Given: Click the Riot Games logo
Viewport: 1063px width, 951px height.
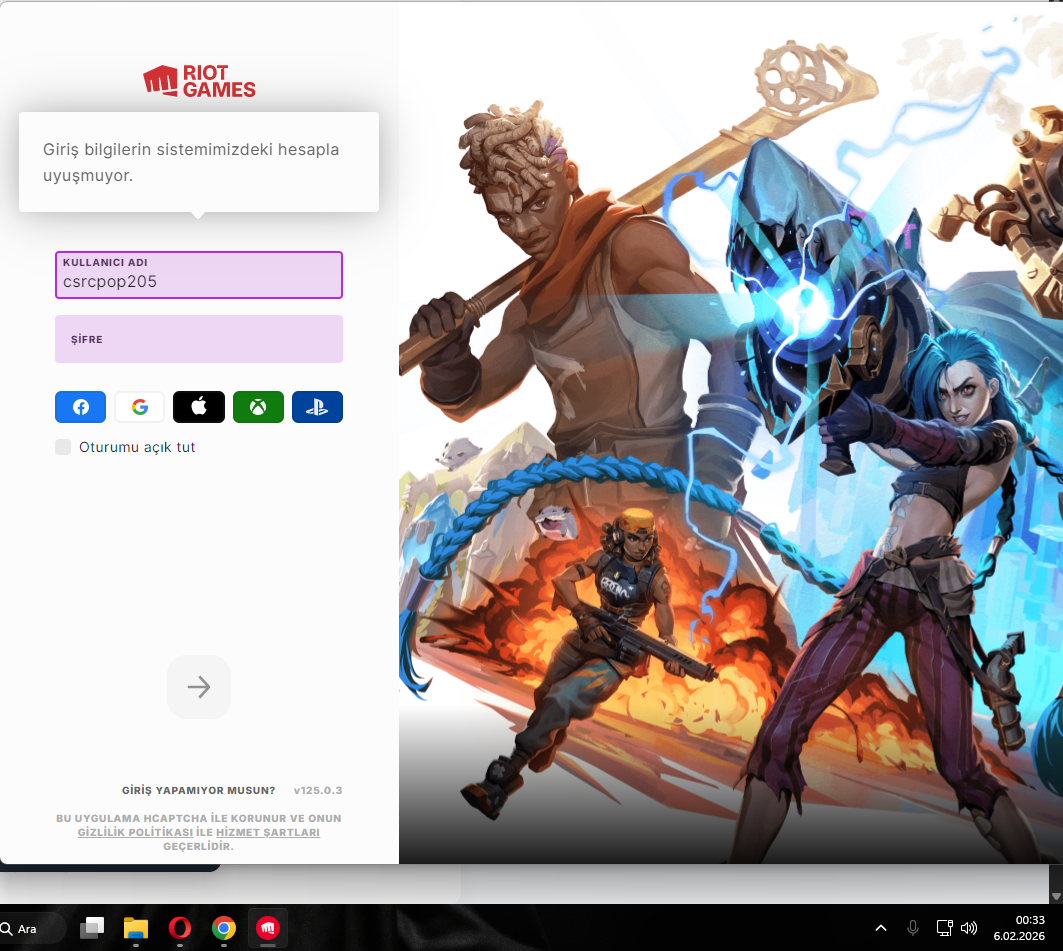Looking at the screenshot, I should [x=199, y=81].
